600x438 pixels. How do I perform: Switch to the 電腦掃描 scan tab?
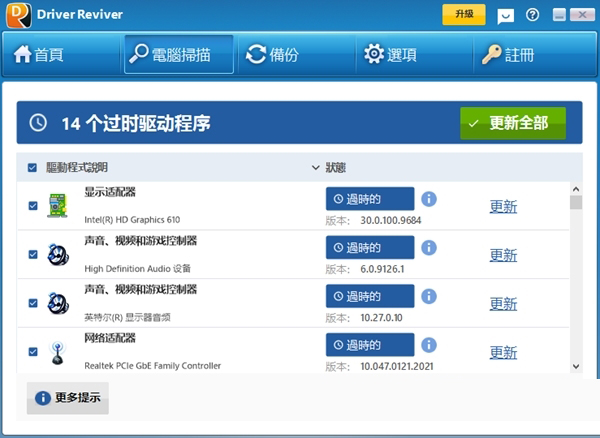(x=179, y=54)
